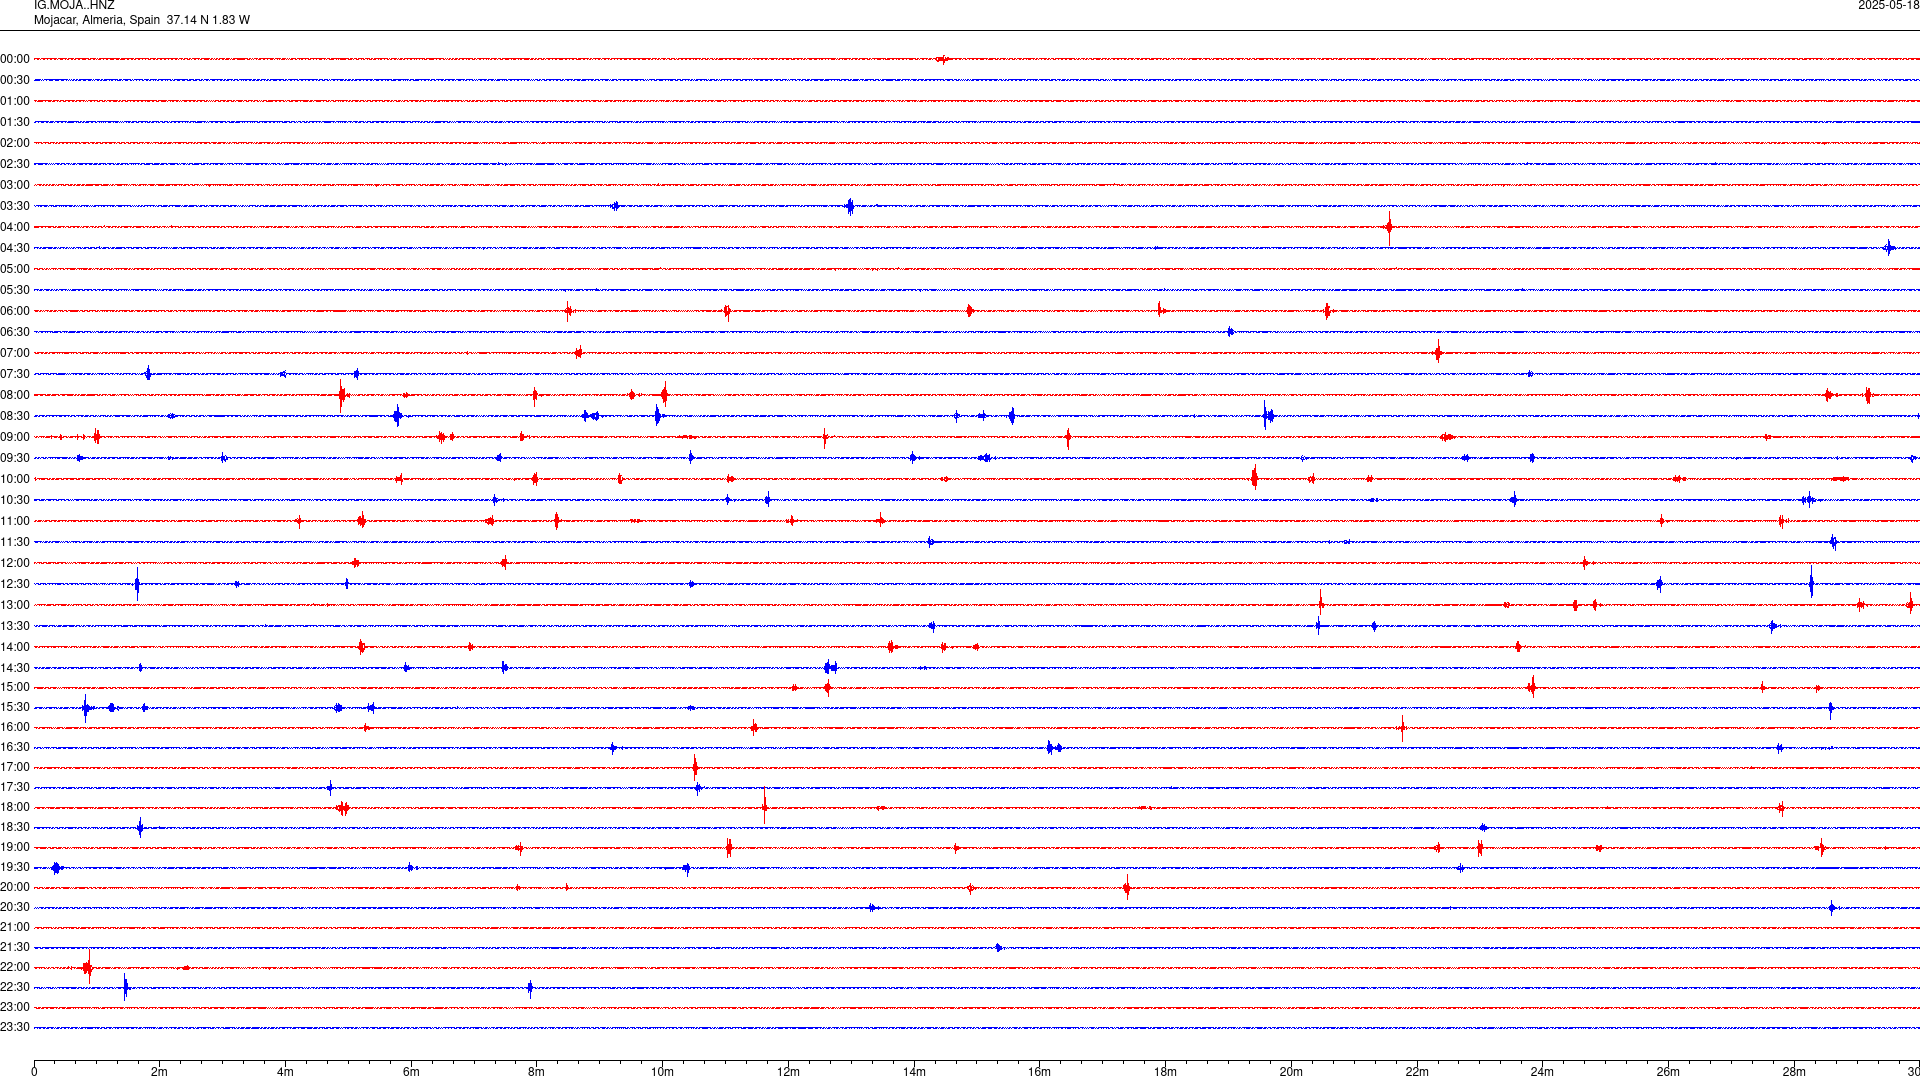
Task: Click the seismic spike on the 17:00 trace
Action: coord(695,768)
